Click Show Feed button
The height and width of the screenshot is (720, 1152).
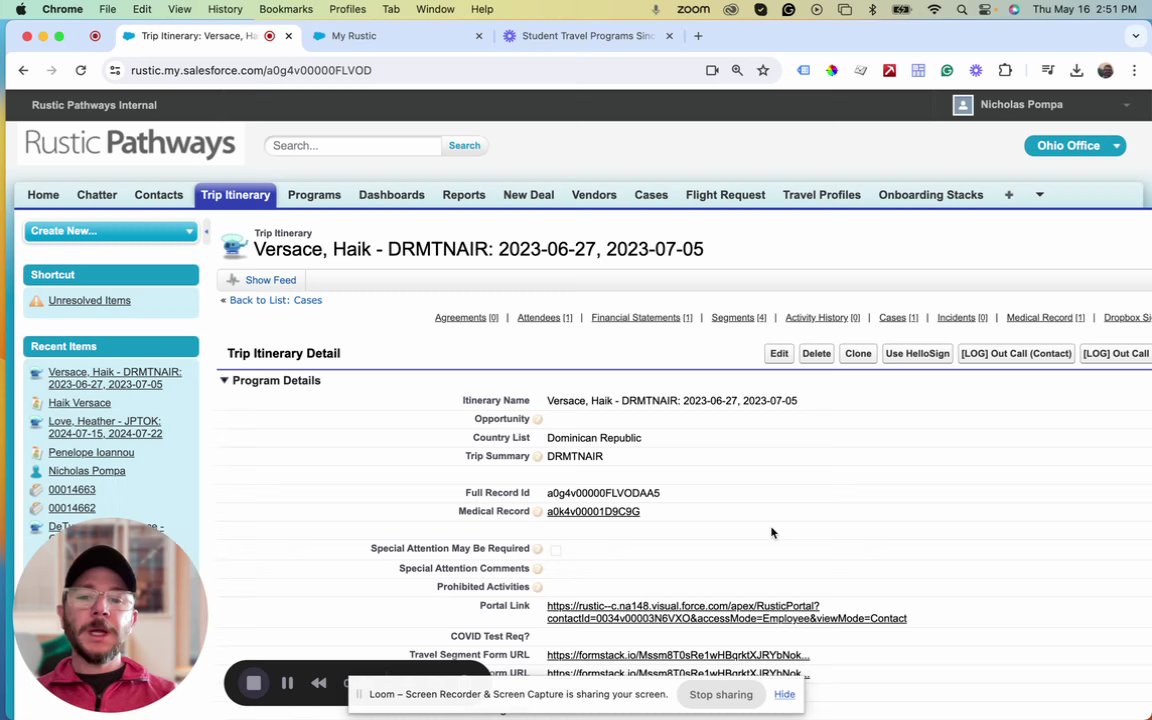(x=262, y=280)
